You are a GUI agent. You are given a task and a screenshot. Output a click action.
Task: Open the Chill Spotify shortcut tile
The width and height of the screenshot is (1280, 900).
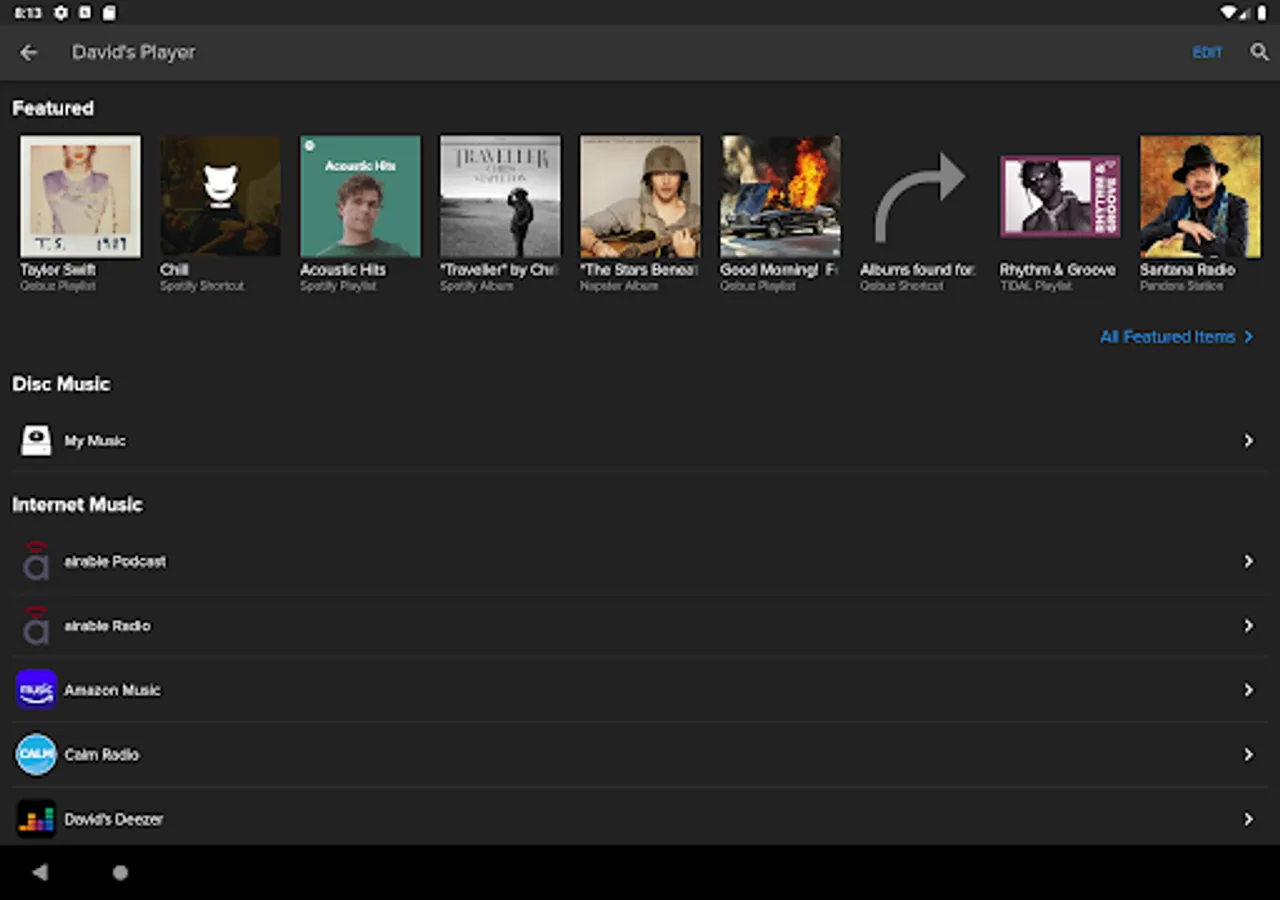[x=220, y=196]
